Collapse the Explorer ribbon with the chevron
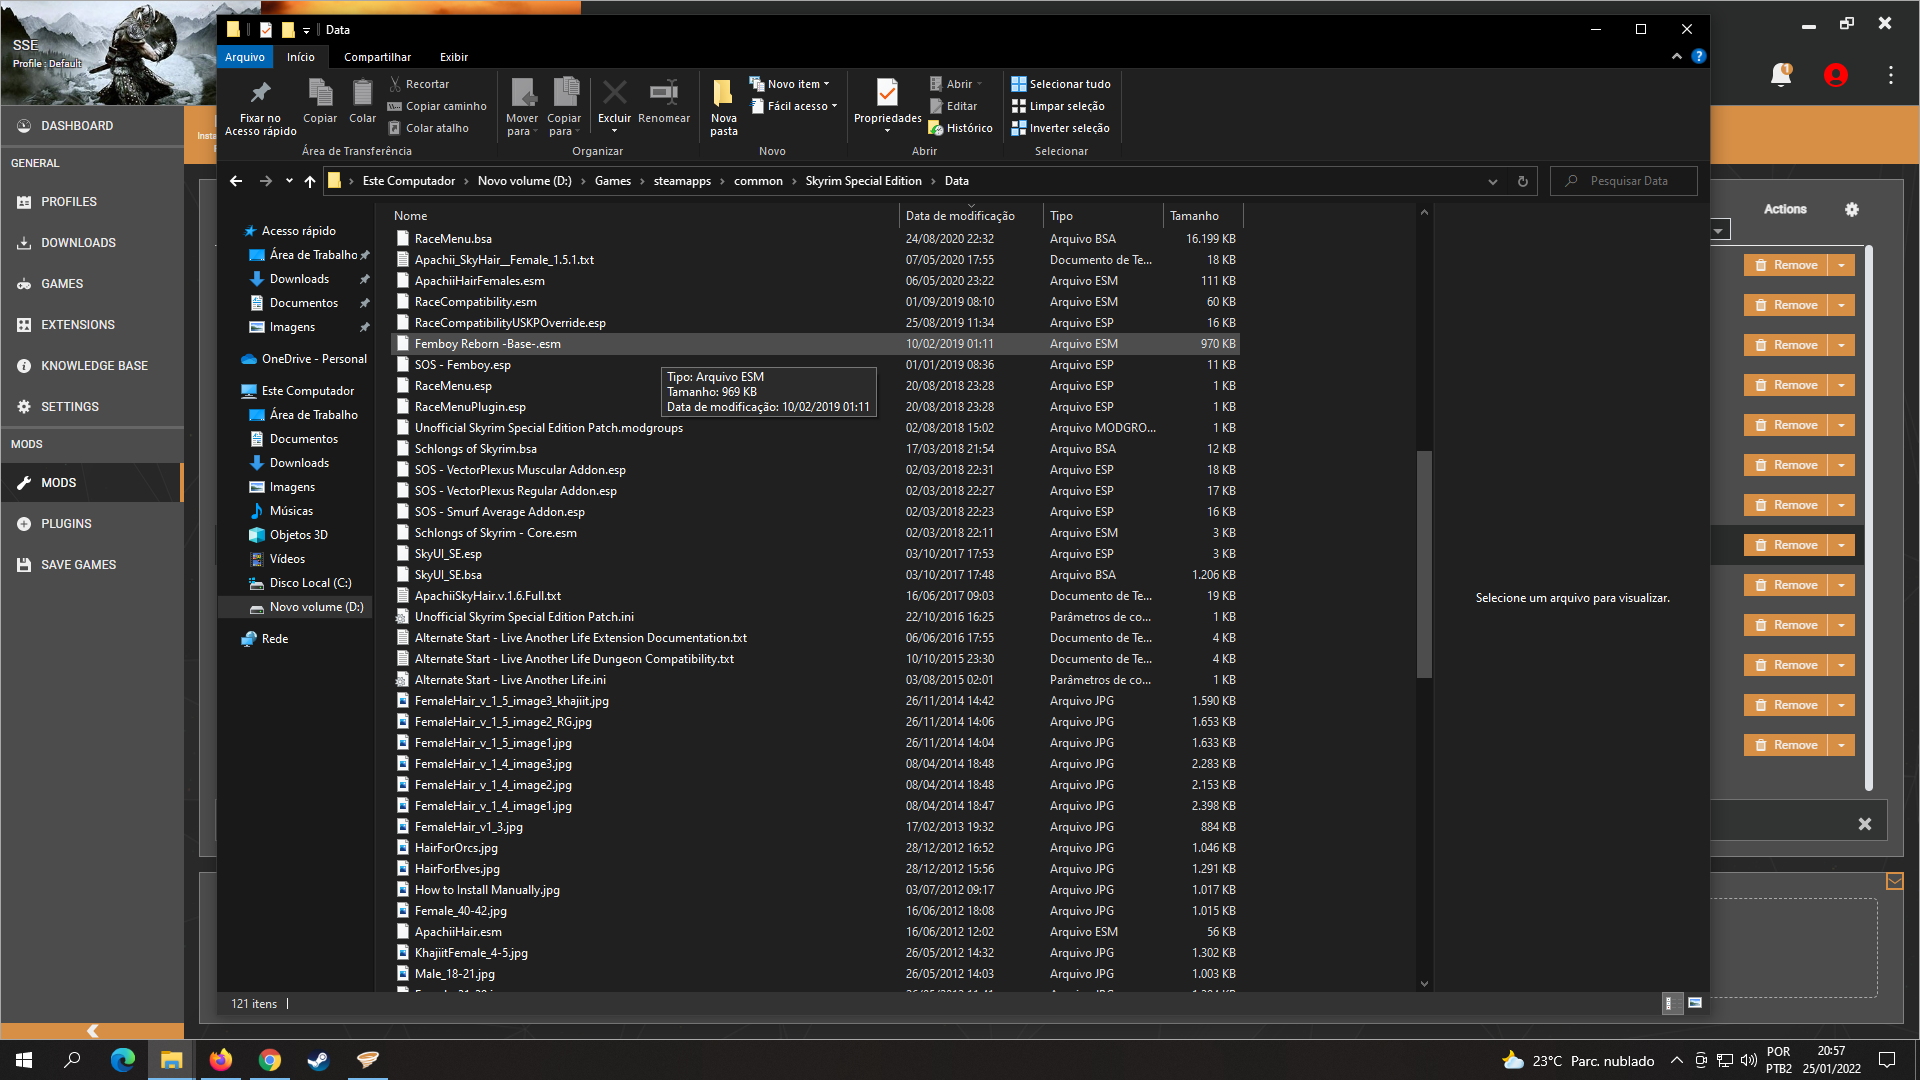The image size is (1920, 1080). click(1676, 57)
